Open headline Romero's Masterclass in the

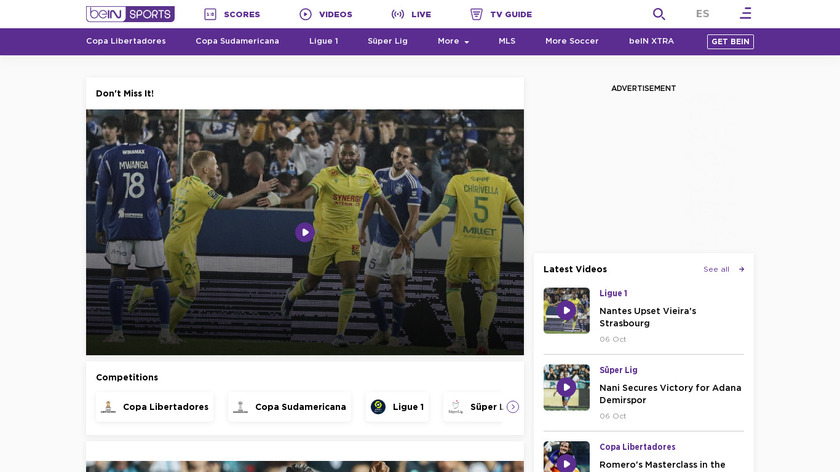point(662,464)
